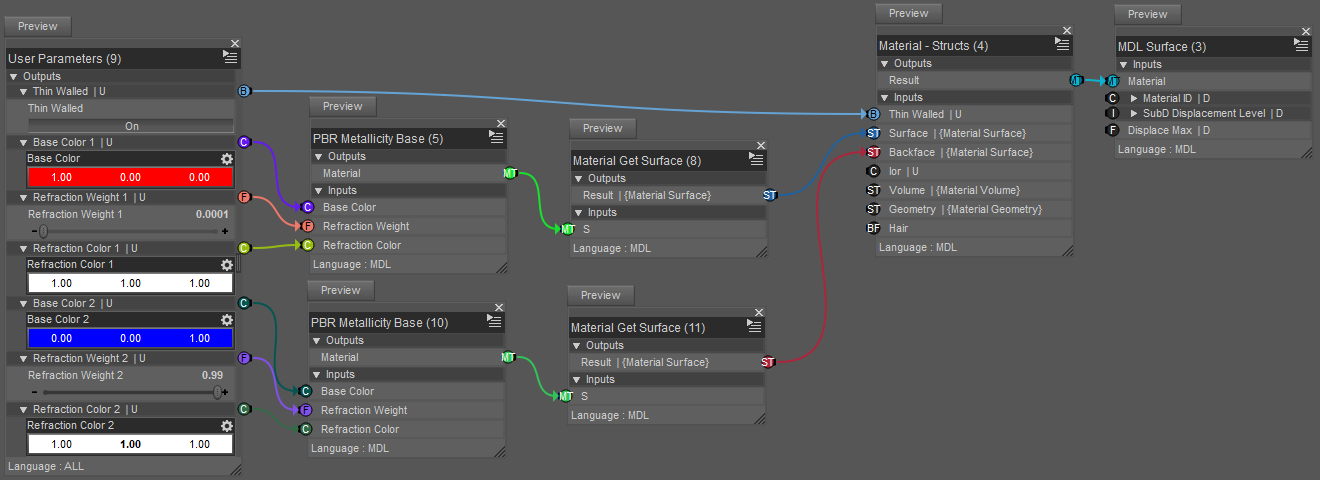
Task: Open User Parameters node options menu icon
Action: [x=230, y=59]
